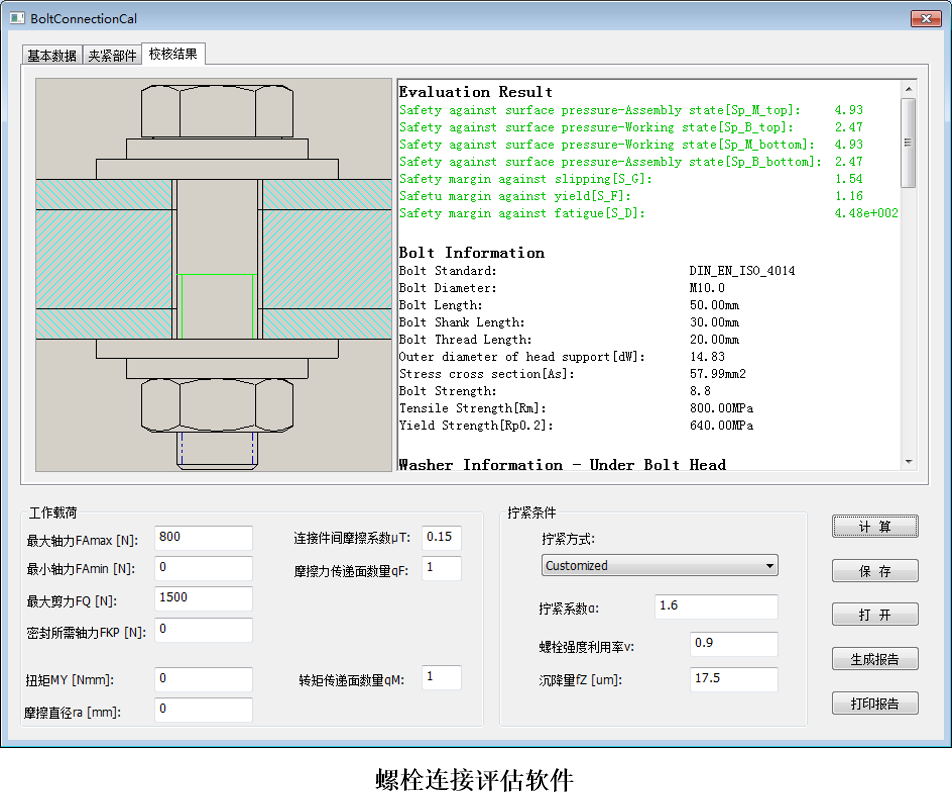Screen dimensions: 952x808
Task: Click the results panel scrollbar thumb
Action: [908, 143]
